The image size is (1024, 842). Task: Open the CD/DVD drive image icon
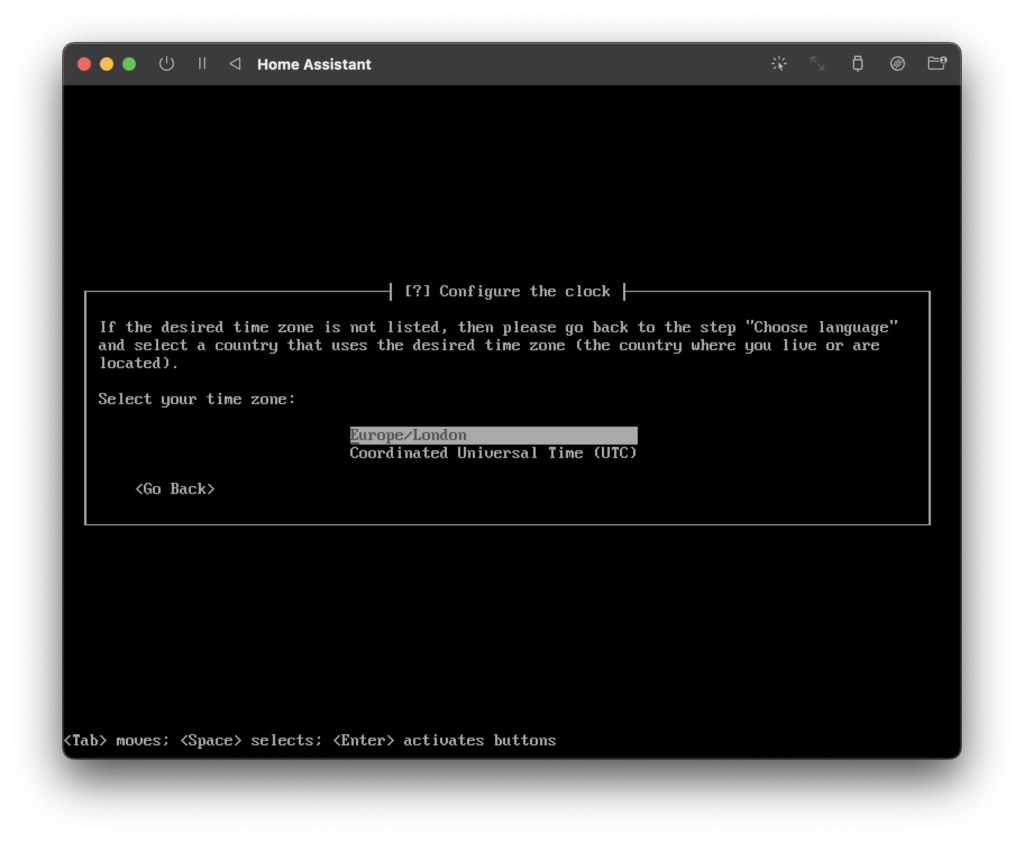[x=897, y=63]
